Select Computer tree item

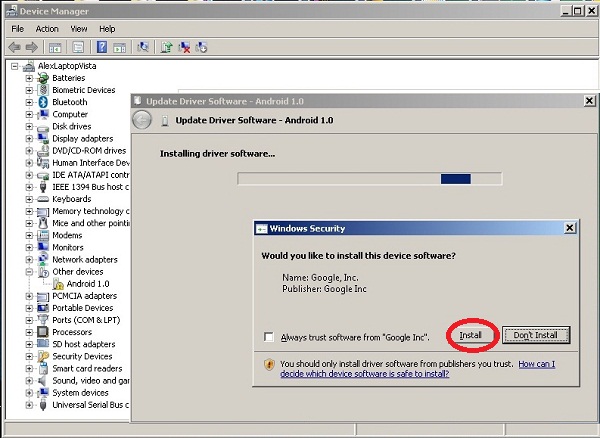tap(70, 114)
